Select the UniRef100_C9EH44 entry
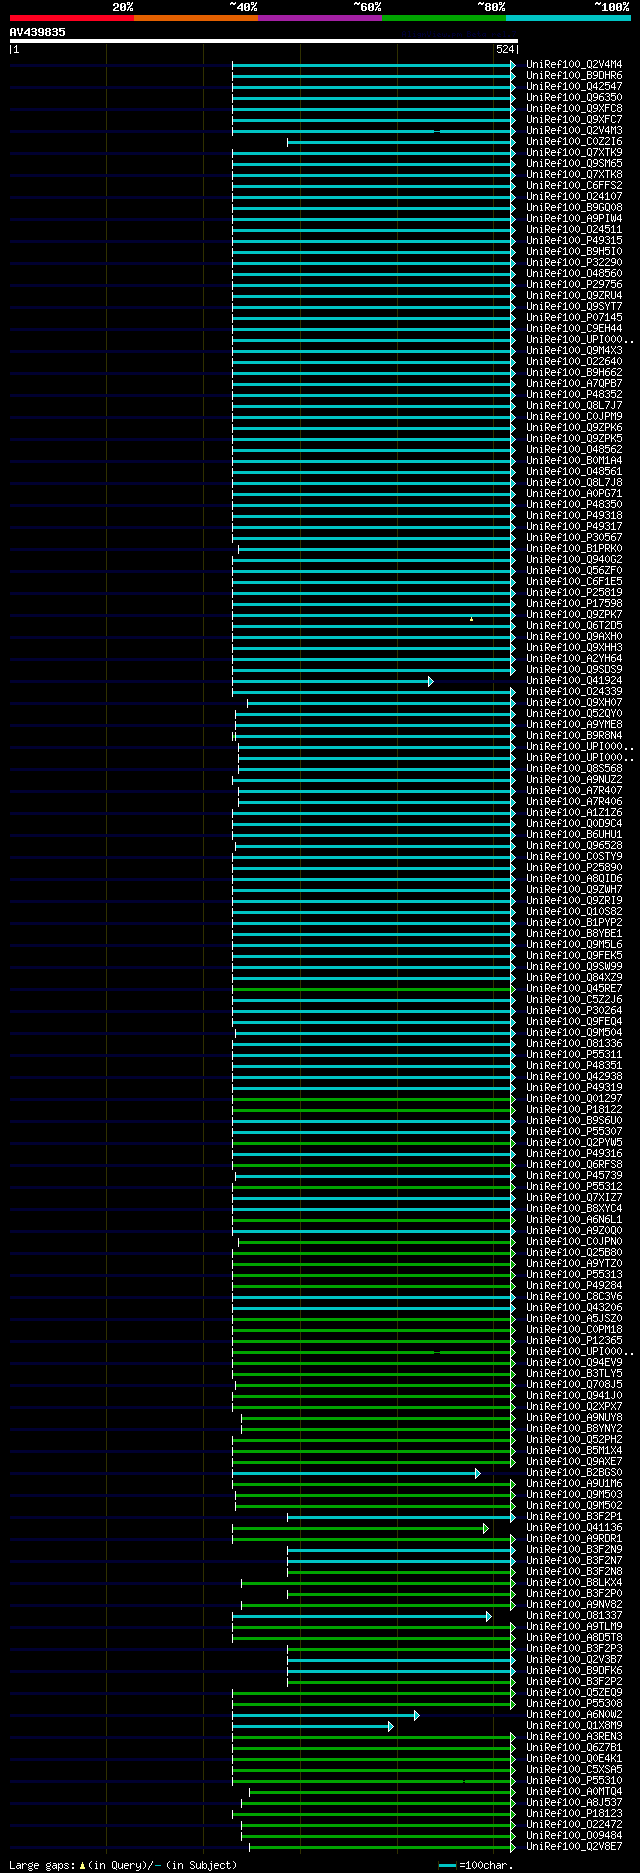The height and width of the screenshot is (1873, 640). pyautogui.click(x=574, y=328)
